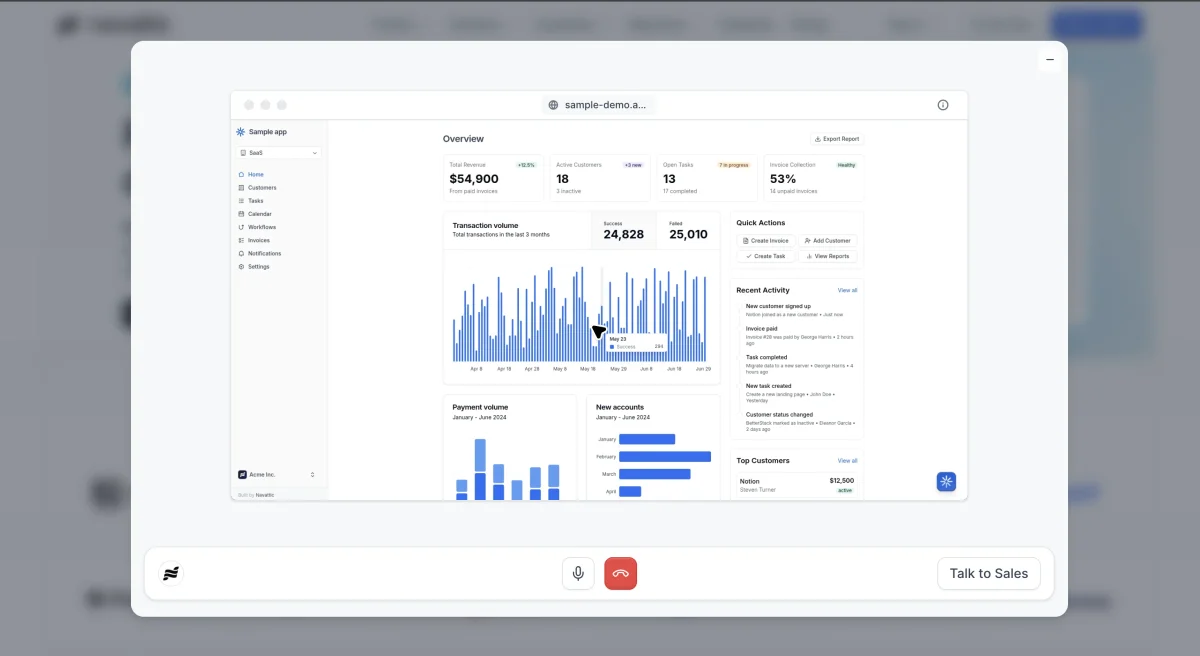Click the Settings gear icon
This screenshot has width=1200, height=656.
(241, 266)
